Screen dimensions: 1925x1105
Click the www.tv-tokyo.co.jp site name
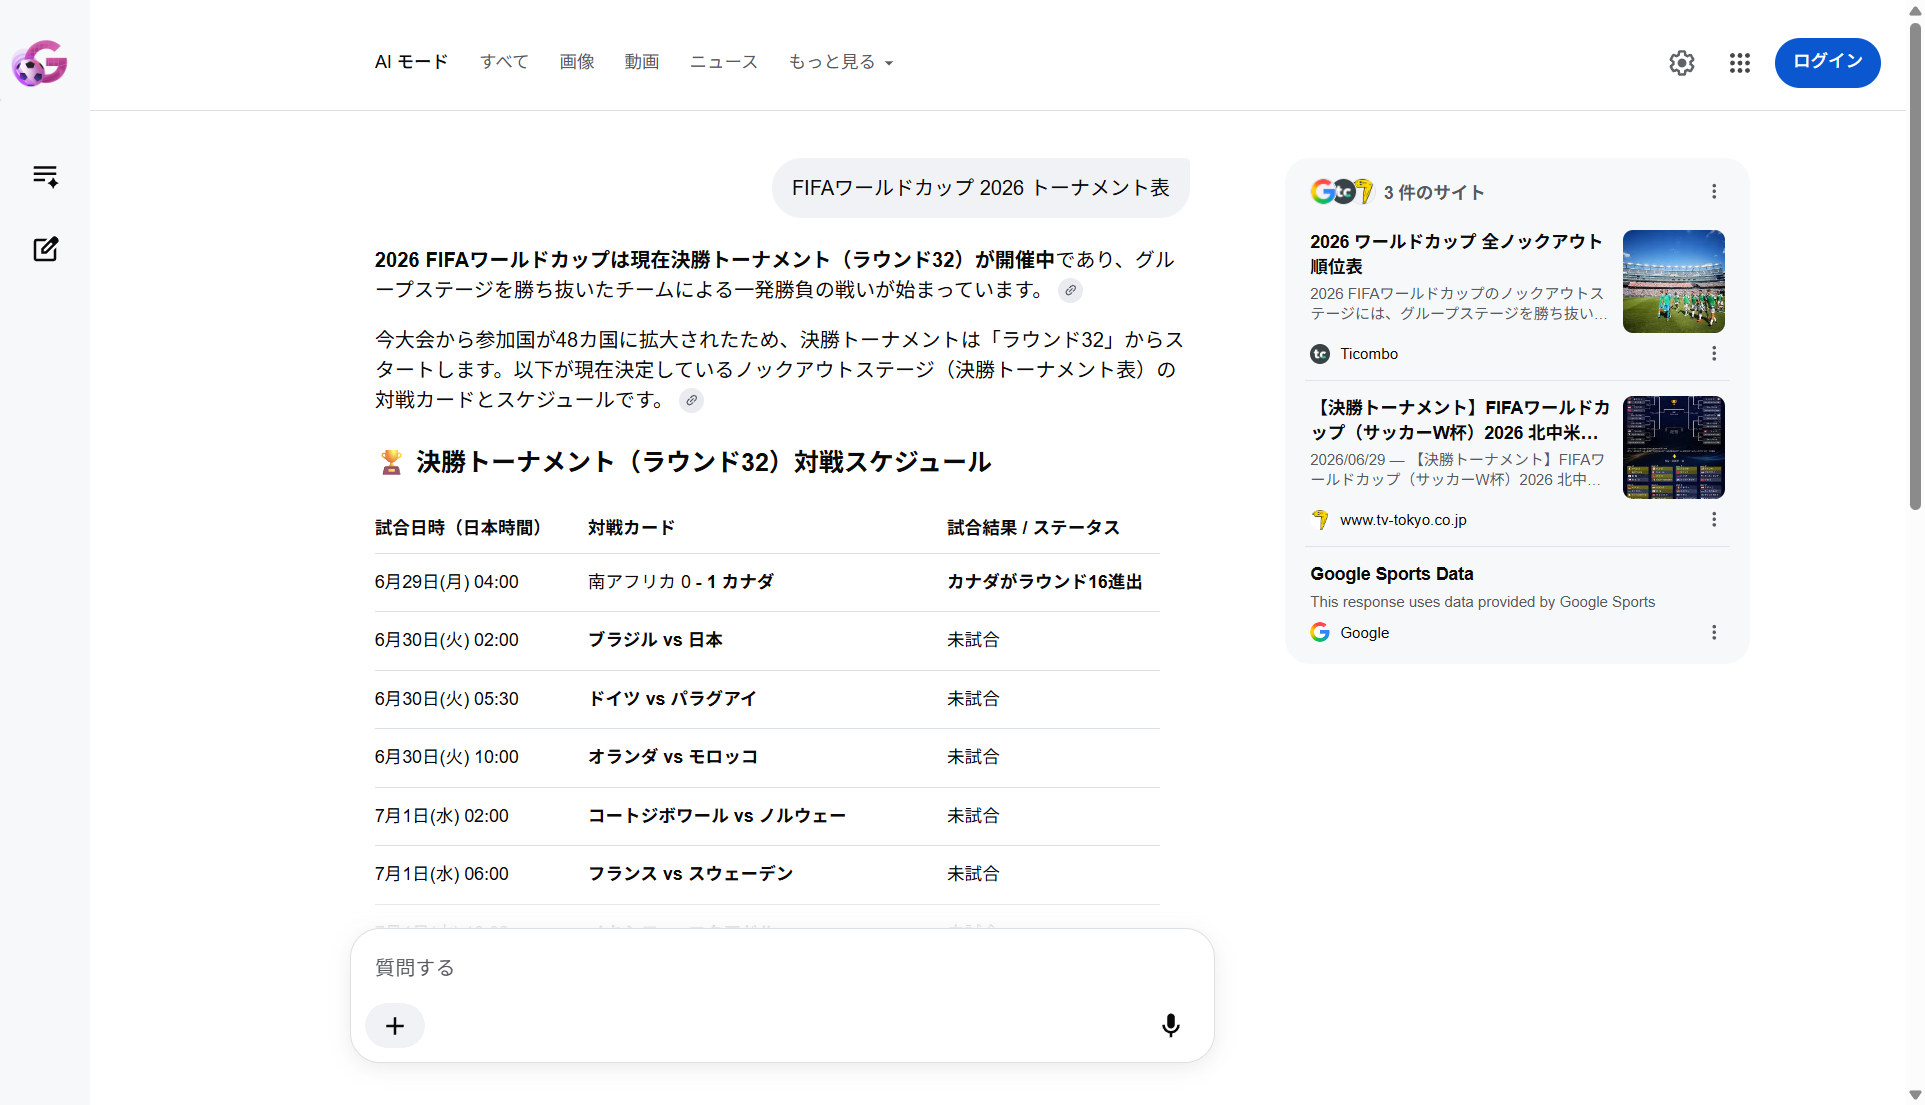point(1403,520)
